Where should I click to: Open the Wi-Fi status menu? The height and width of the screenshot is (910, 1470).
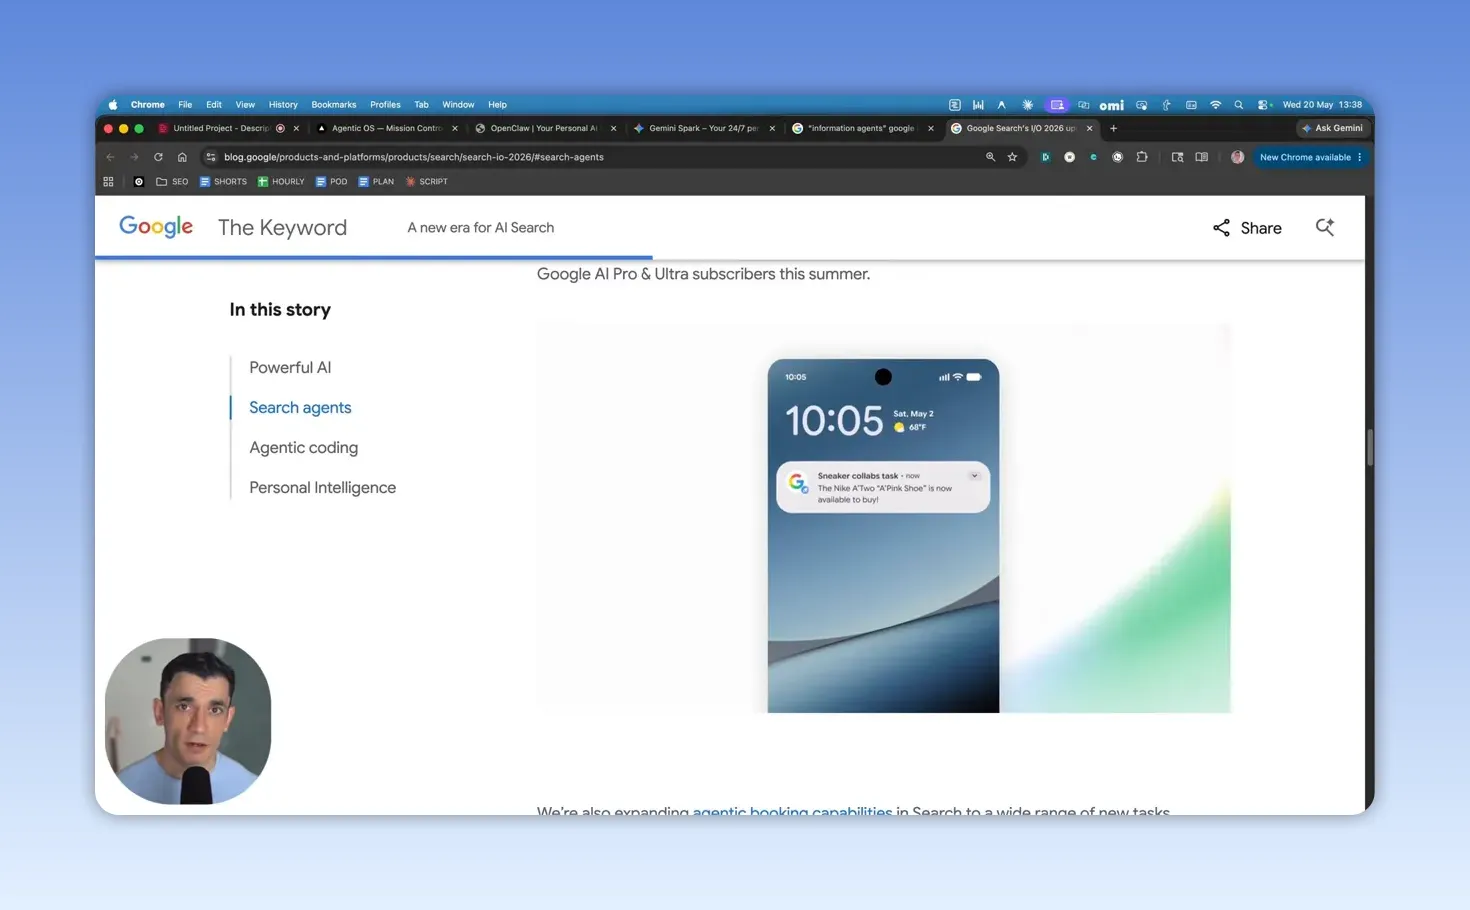[x=1215, y=105]
